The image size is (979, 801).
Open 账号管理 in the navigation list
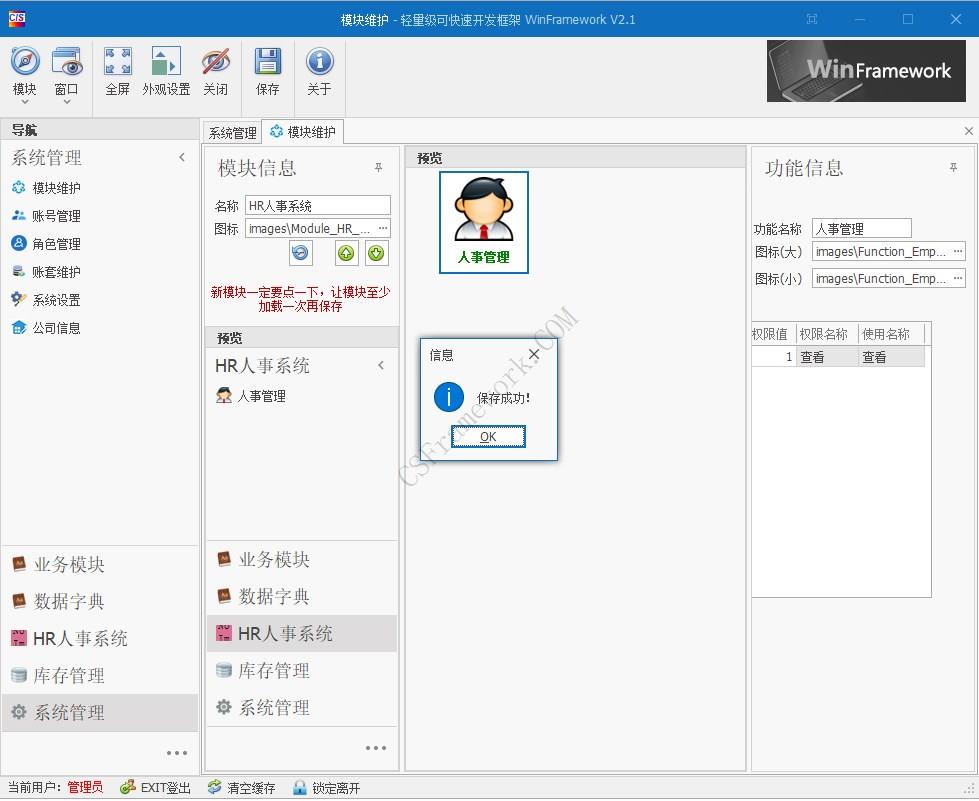56,216
